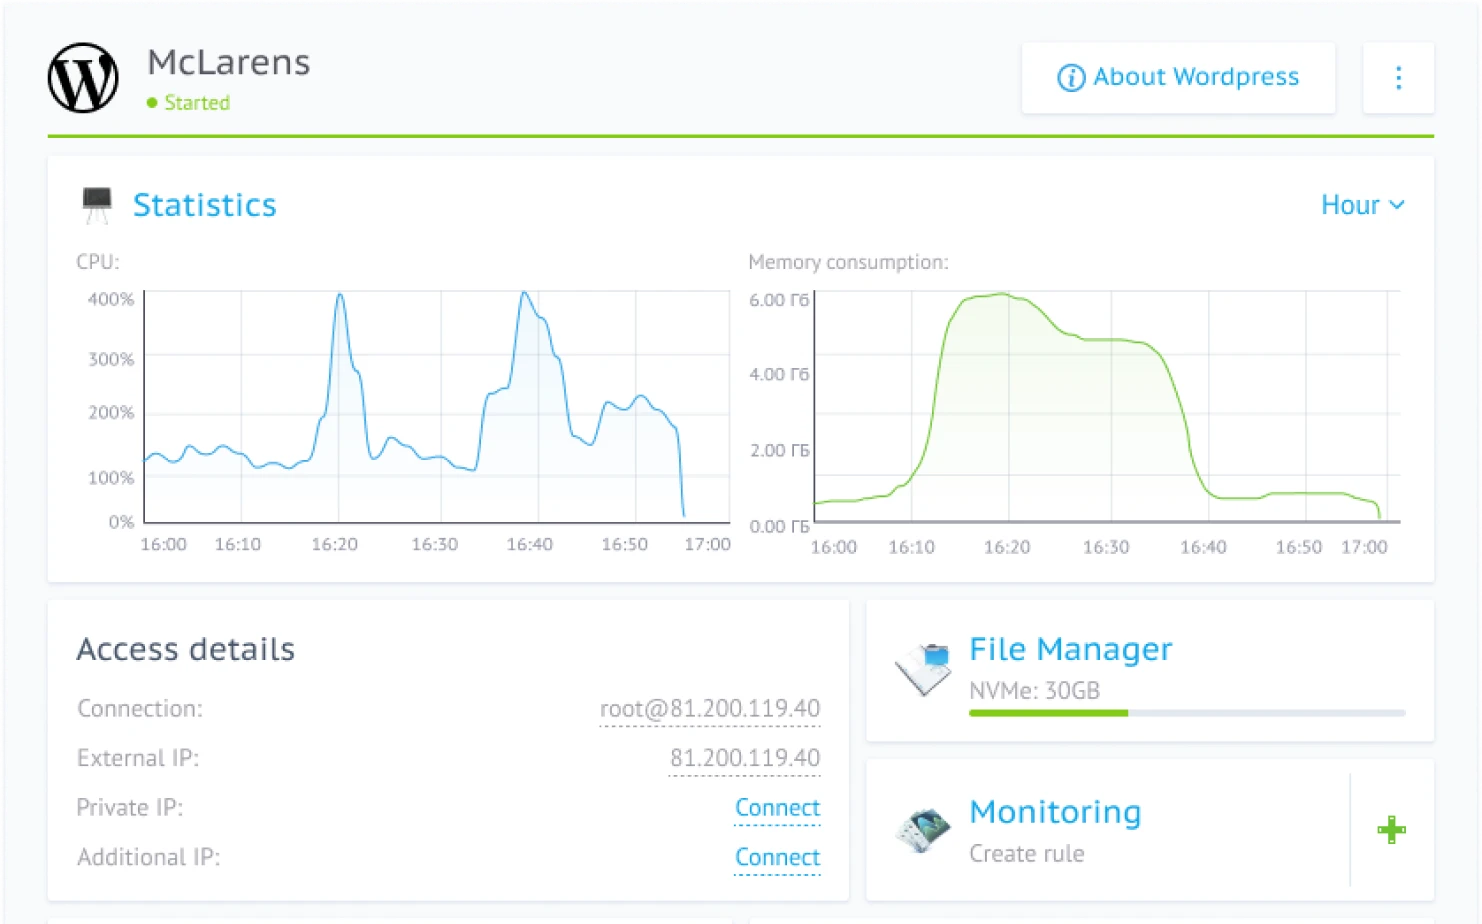Select the Monitoring icon
This screenshot has width=1482, height=924.
[922, 831]
